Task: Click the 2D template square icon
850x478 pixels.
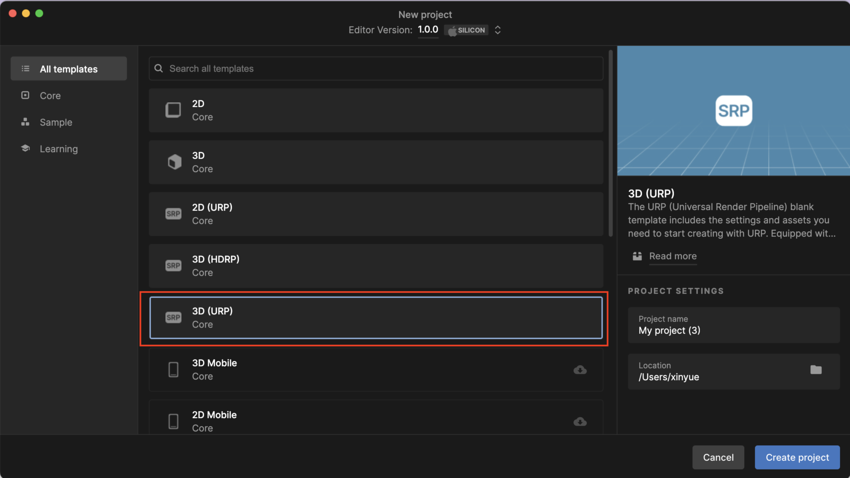Action: (173, 110)
